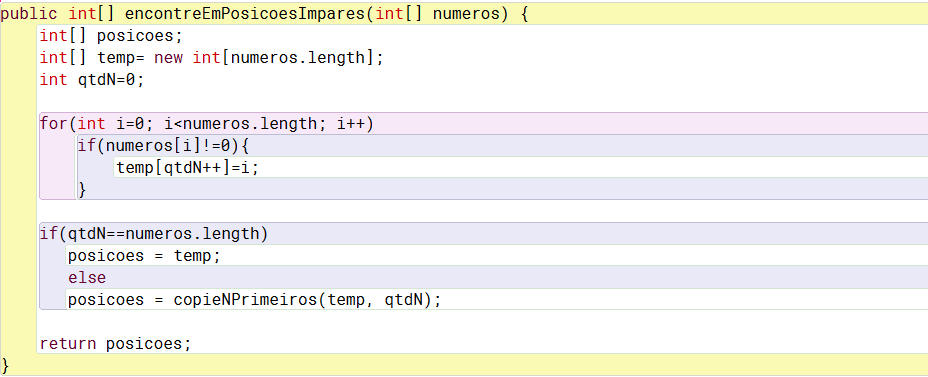Click the purple margin beside for loop
Viewport: 928px width, 377px height.
pos(58,167)
